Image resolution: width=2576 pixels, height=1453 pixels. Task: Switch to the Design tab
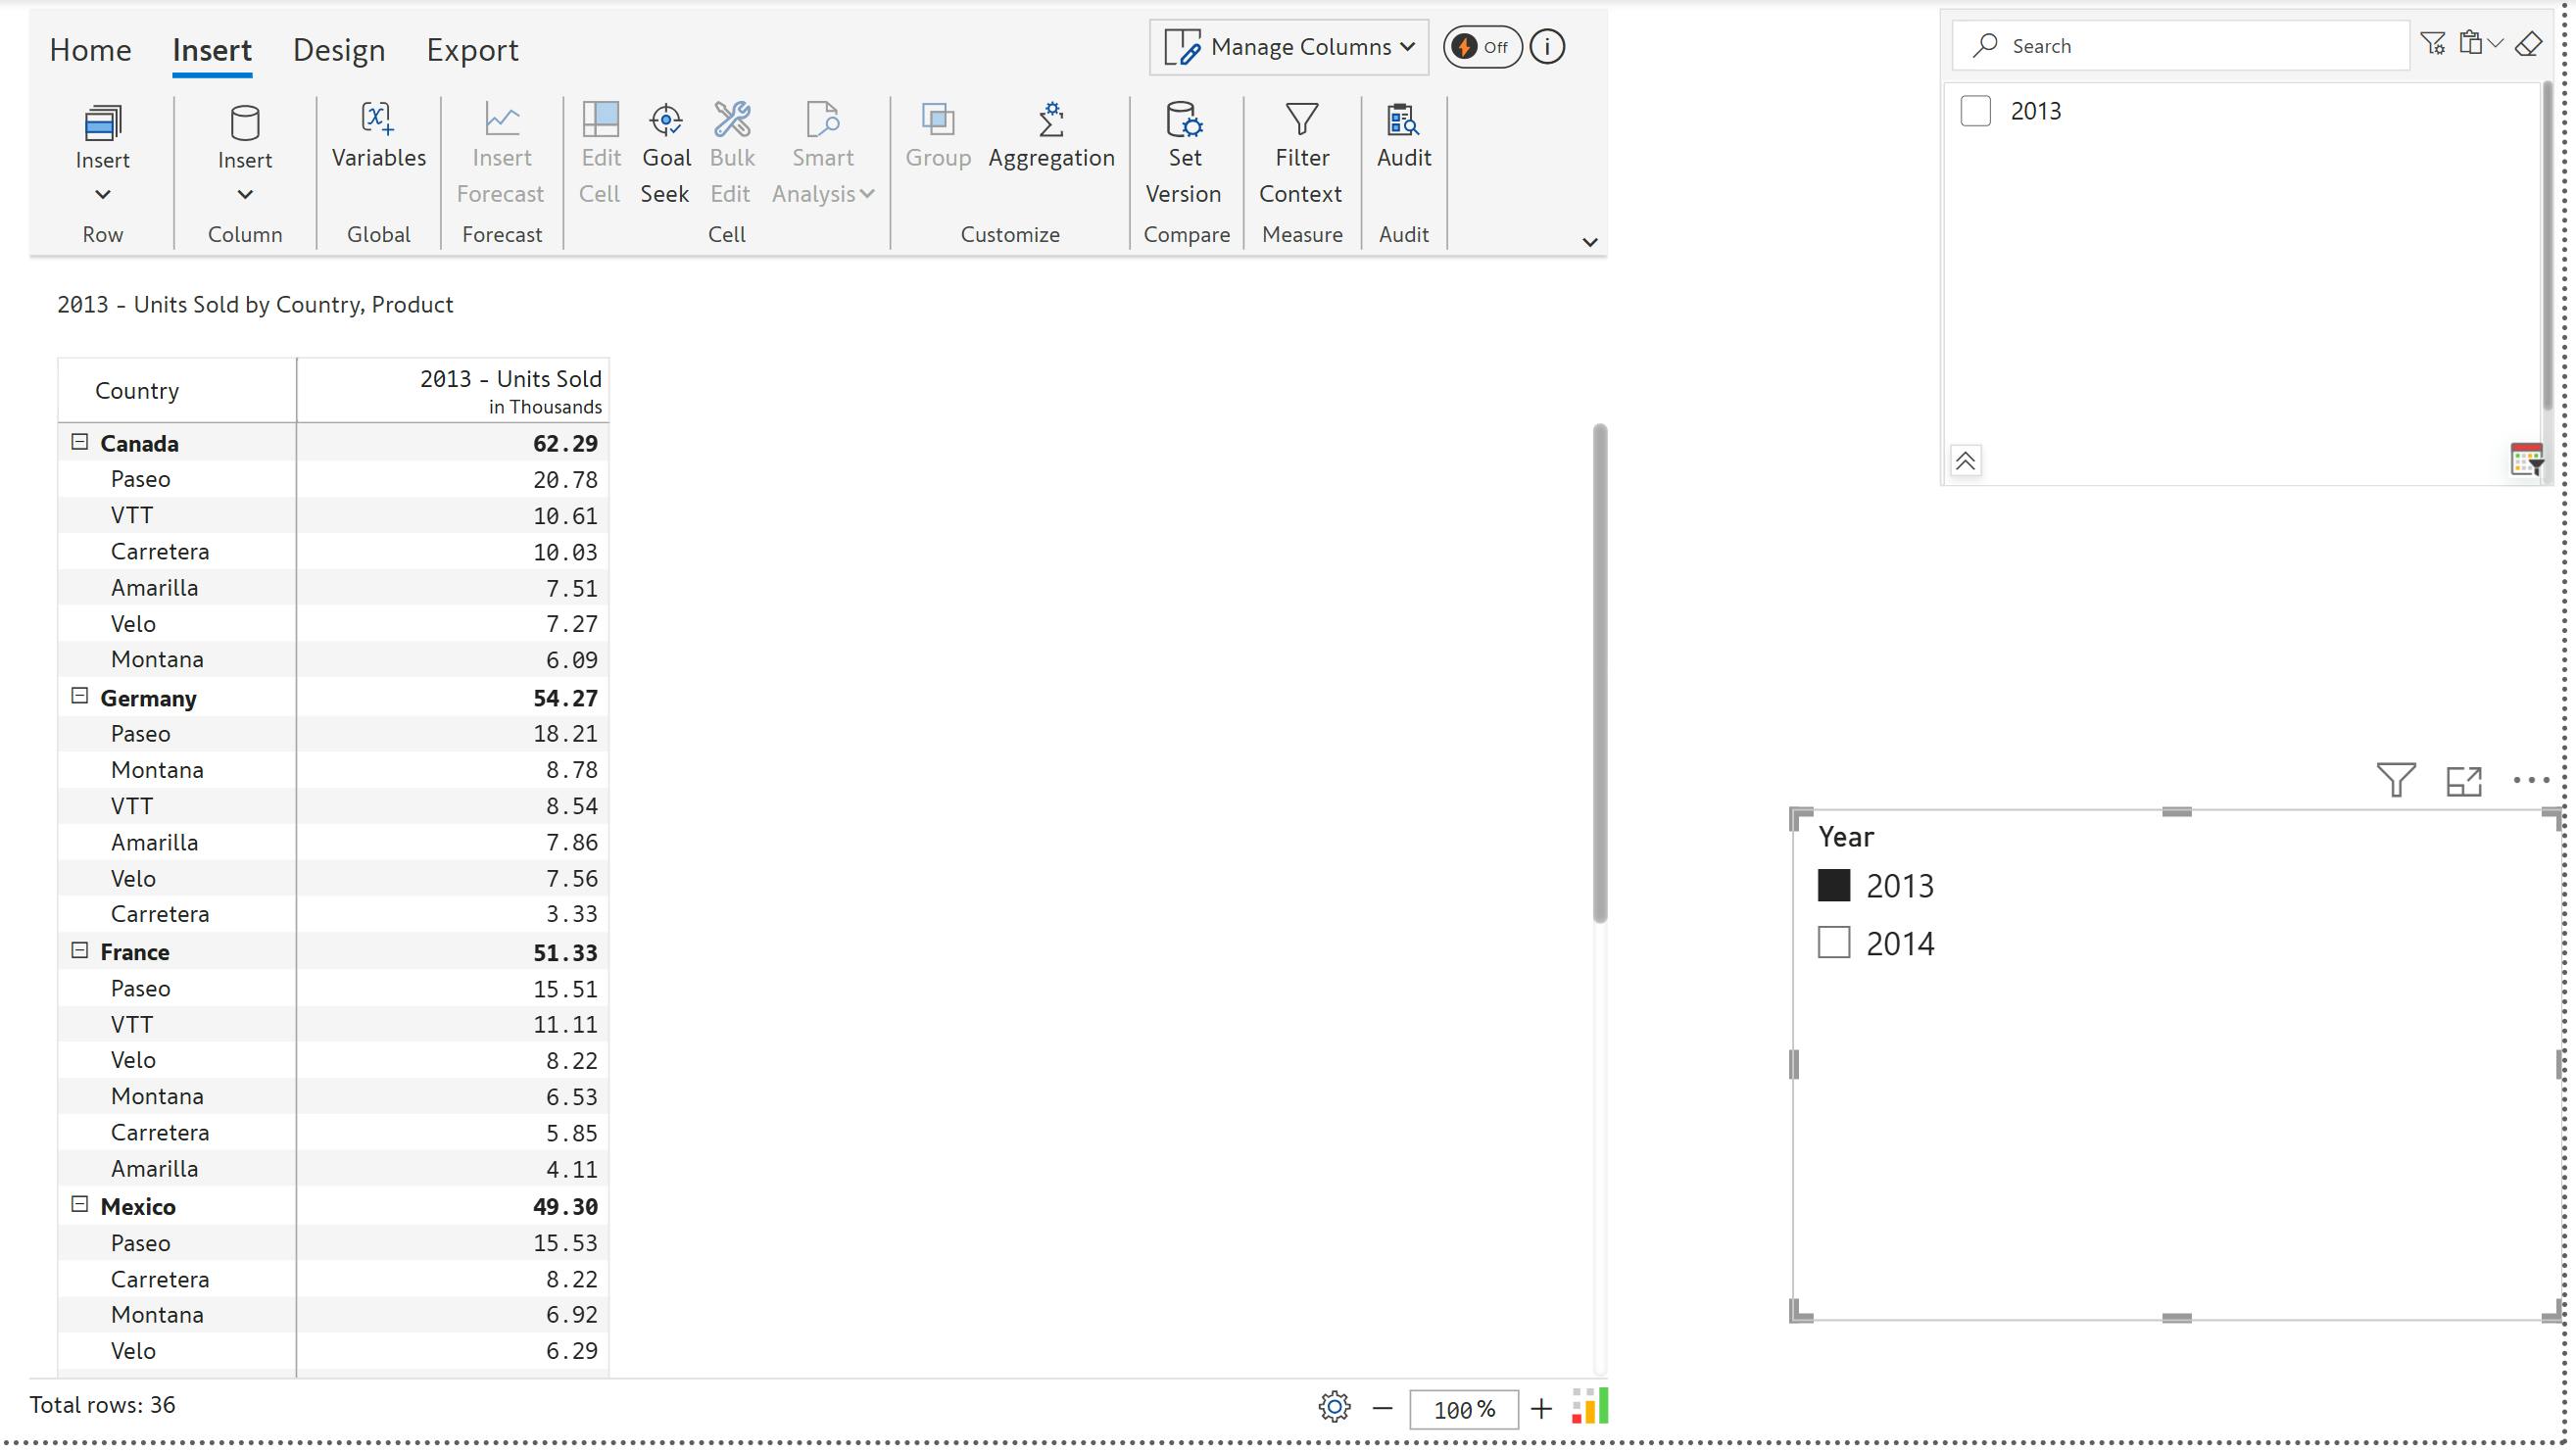tap(338, 50)
